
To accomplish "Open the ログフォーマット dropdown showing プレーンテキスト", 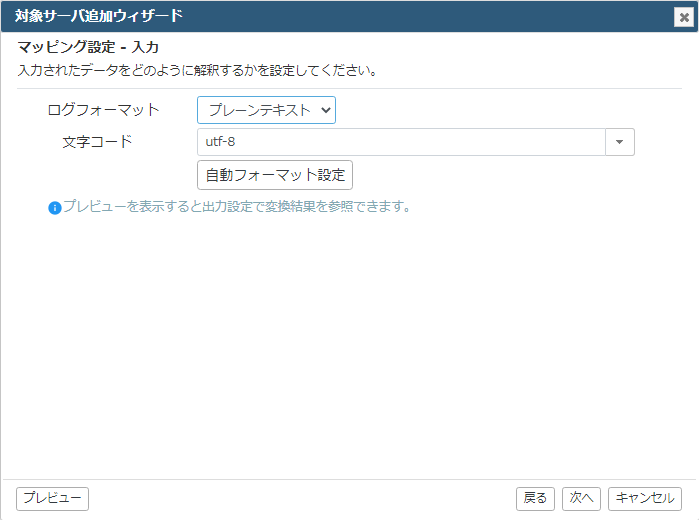I will 266,110.
